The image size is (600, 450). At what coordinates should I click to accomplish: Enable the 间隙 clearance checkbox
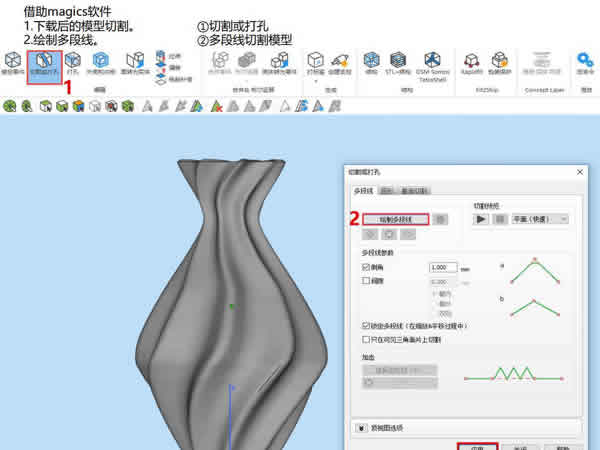click(x=366, y=282)
